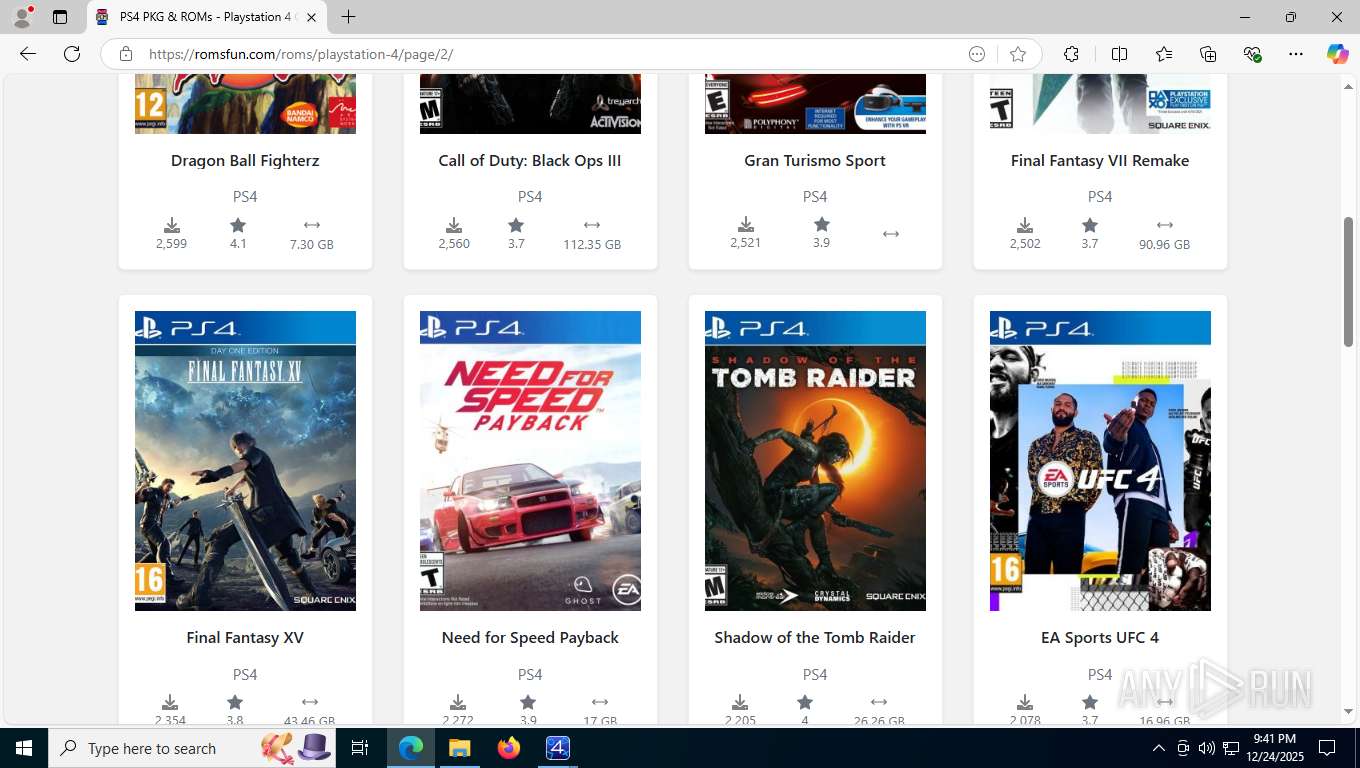Click the Gran Turismo Sport rating star
Viewport: 1360px width, 768px height.
pyautogui.click(x=821, y=224)
